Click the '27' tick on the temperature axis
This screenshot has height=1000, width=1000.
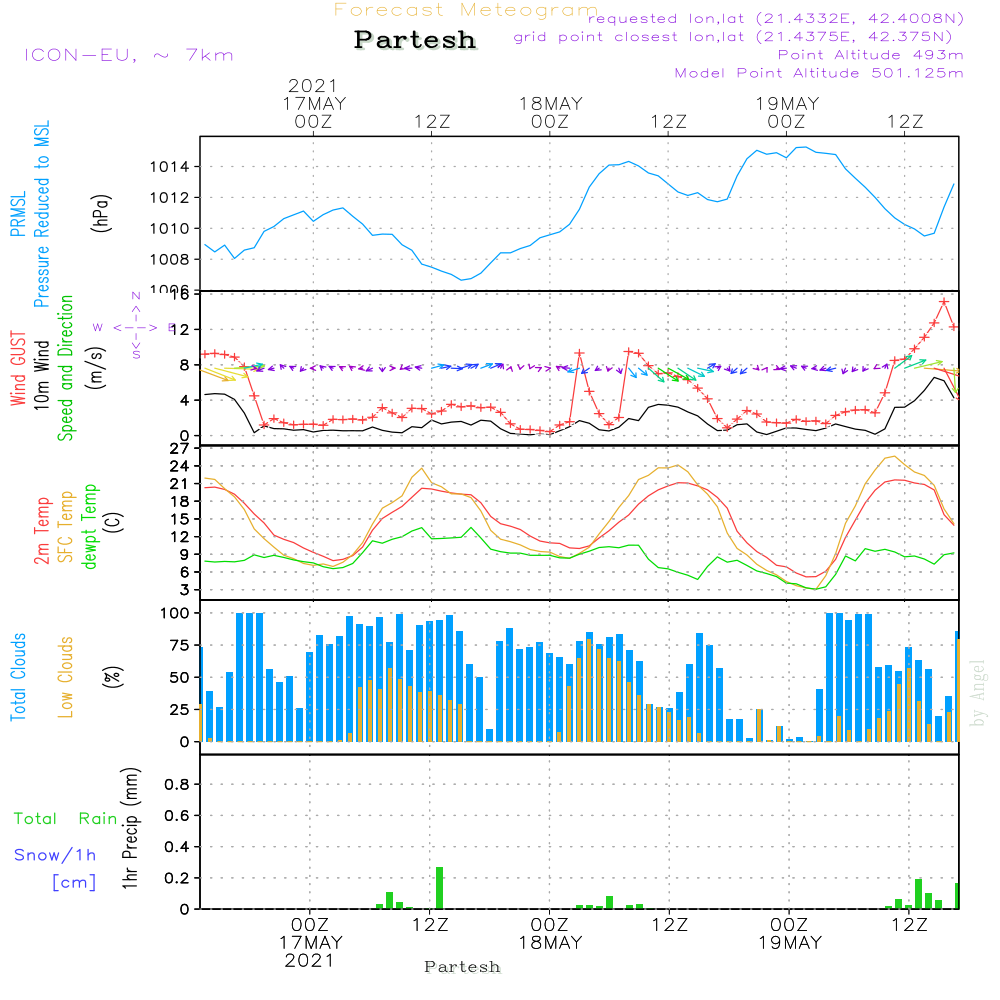coord(179,449)
